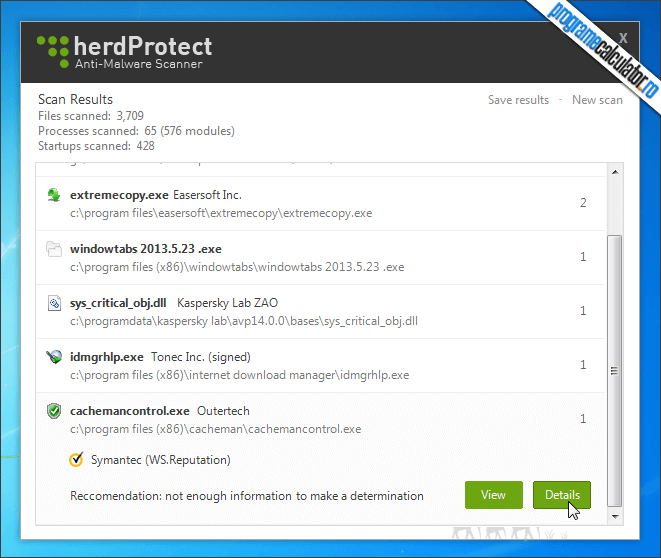Image resolution: width=661 pixels, height=558 pixels.
Task: Click detection count 1 for sys_critical_obj.dll
Action: [583, 311]
